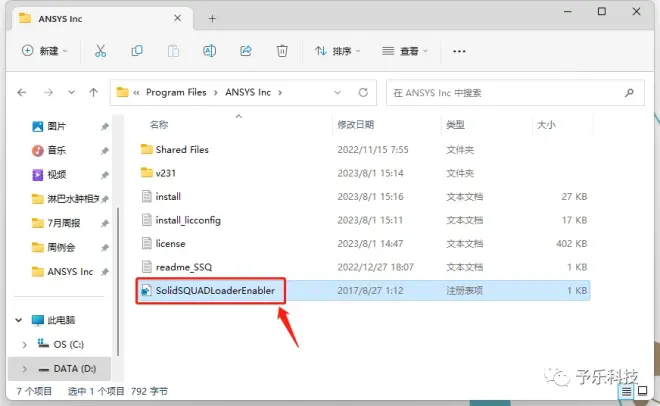Add a new tab with plus button
Screen dimensions: 660x406
pyautogui.click(x=213, y=19)
